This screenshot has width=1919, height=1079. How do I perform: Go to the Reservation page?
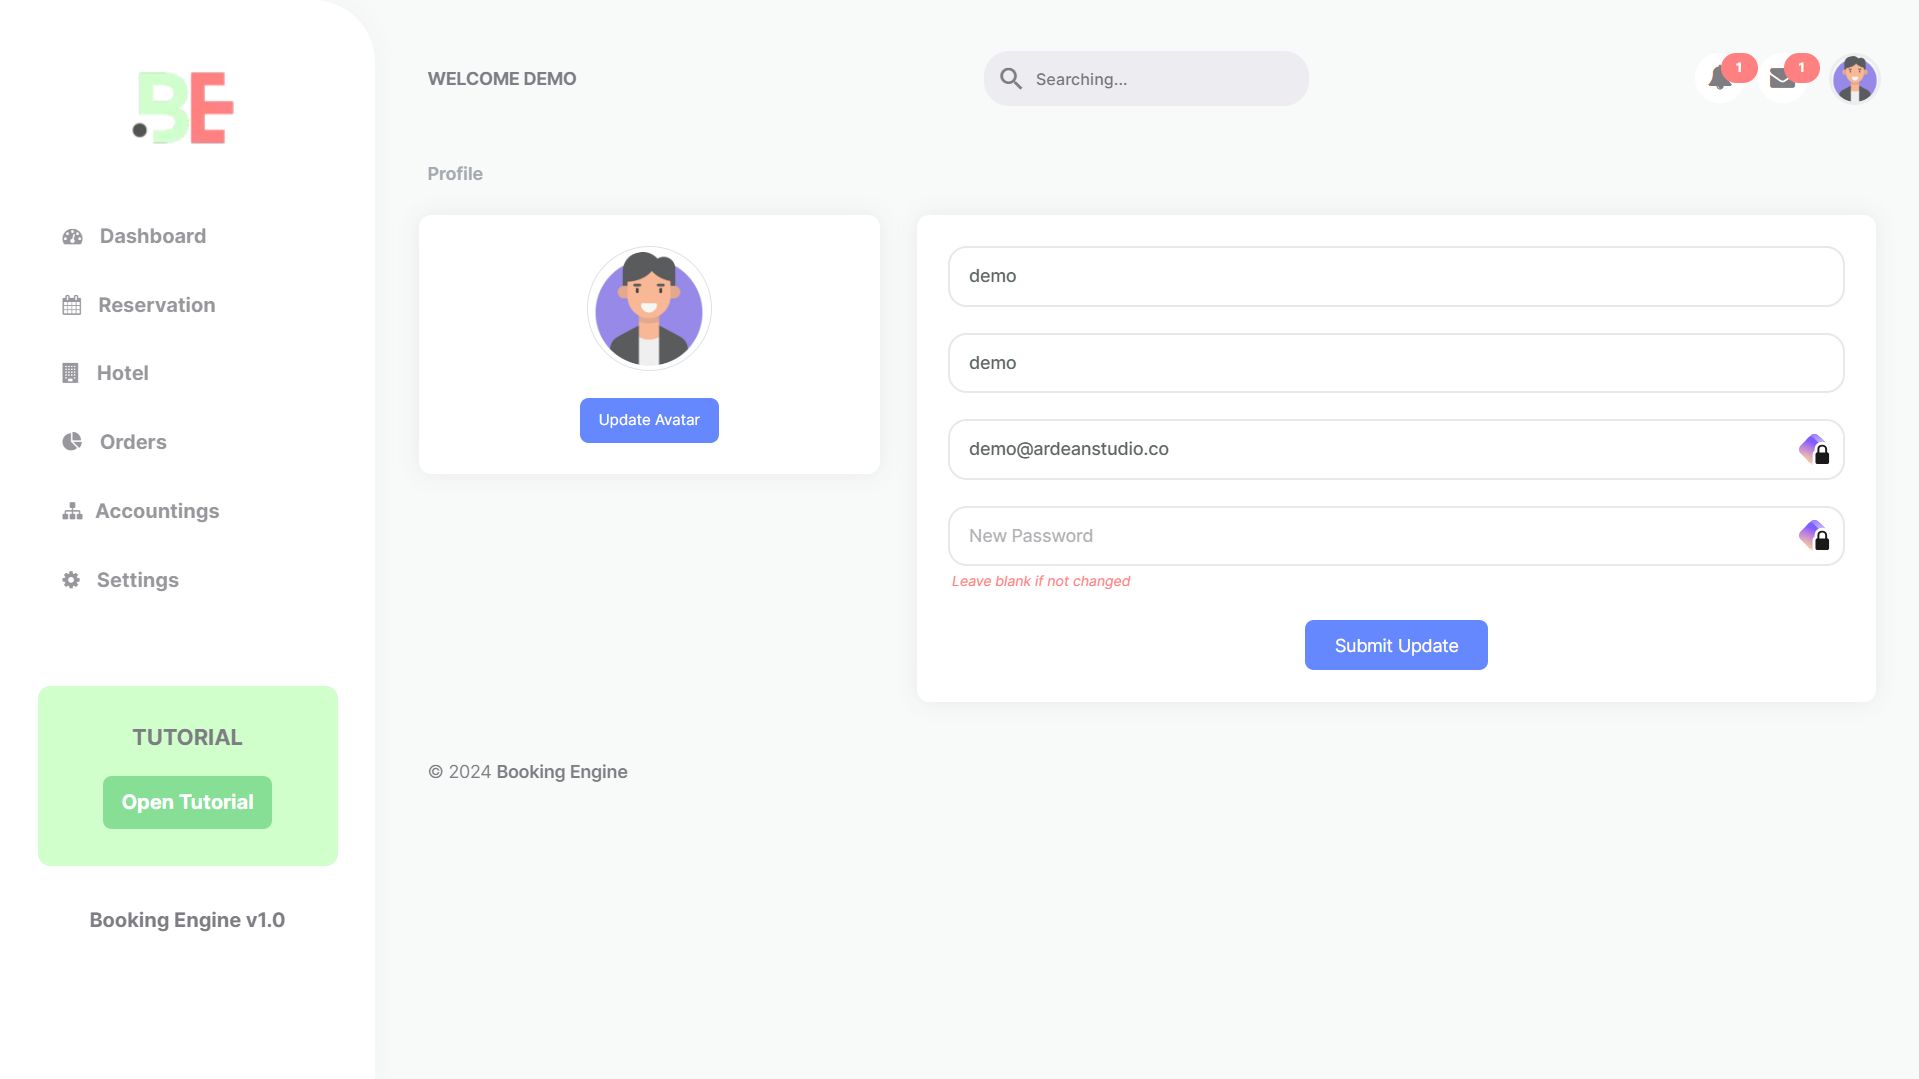coord(156,305)
